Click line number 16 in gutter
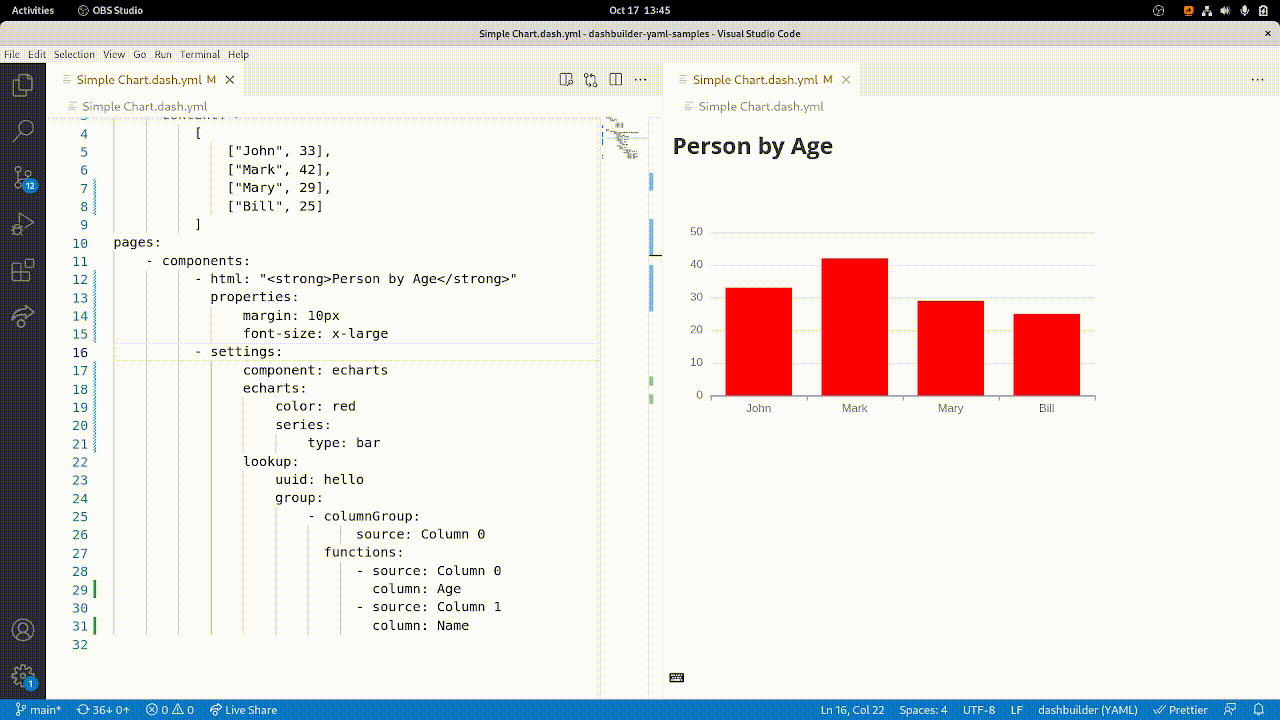Screen dimensions: 1280x720 point(80,352)
